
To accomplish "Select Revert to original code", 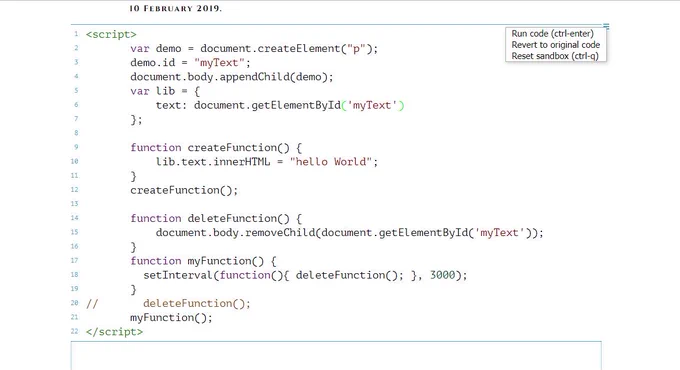I will tap(556, 45).
